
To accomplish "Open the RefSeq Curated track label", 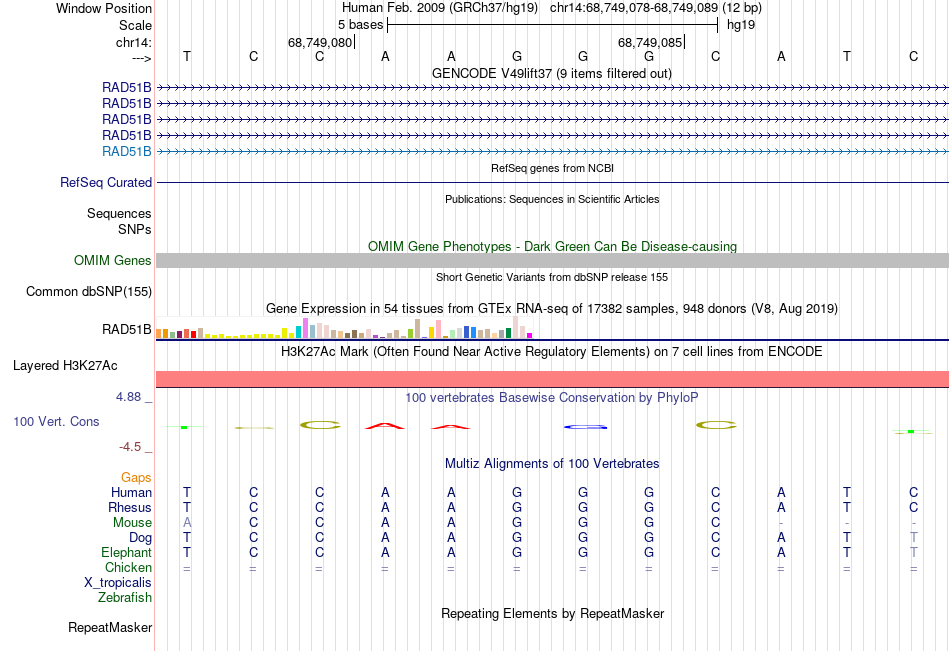I will click(106, 182).
